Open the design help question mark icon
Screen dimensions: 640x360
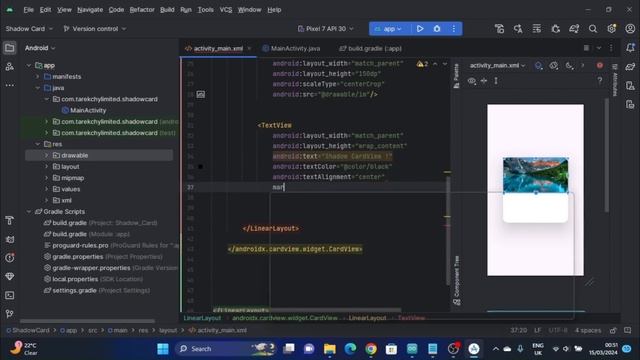coord(600,81)
